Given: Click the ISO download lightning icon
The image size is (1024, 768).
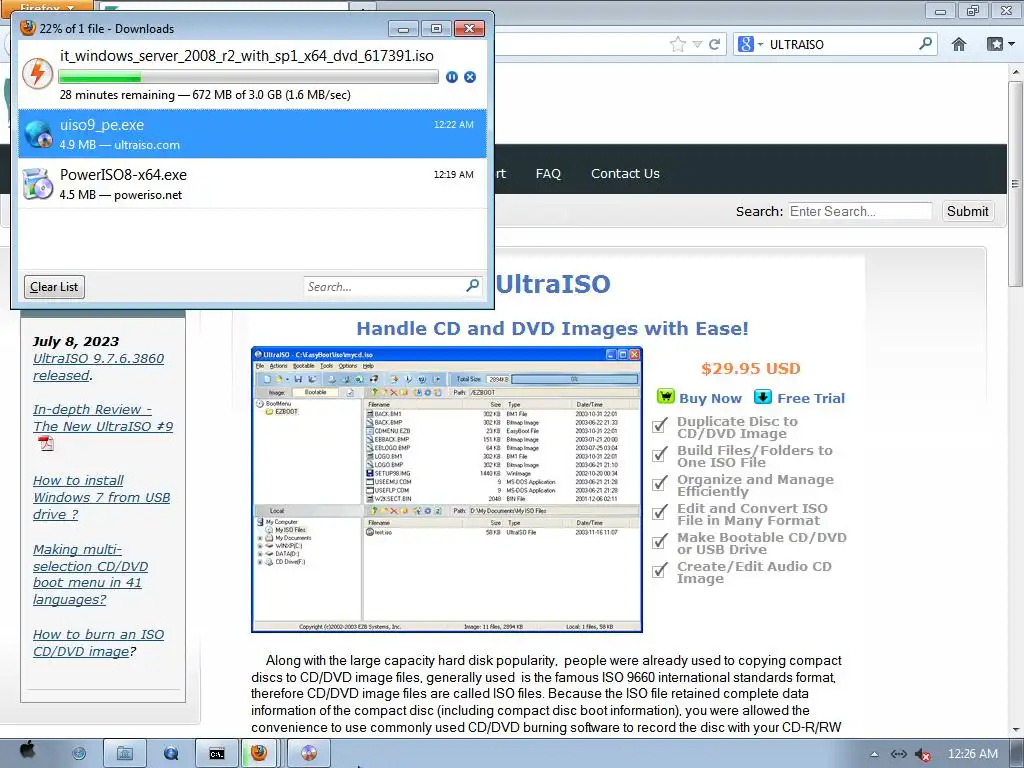Looking at the screenshot, I should click(37, 73).
